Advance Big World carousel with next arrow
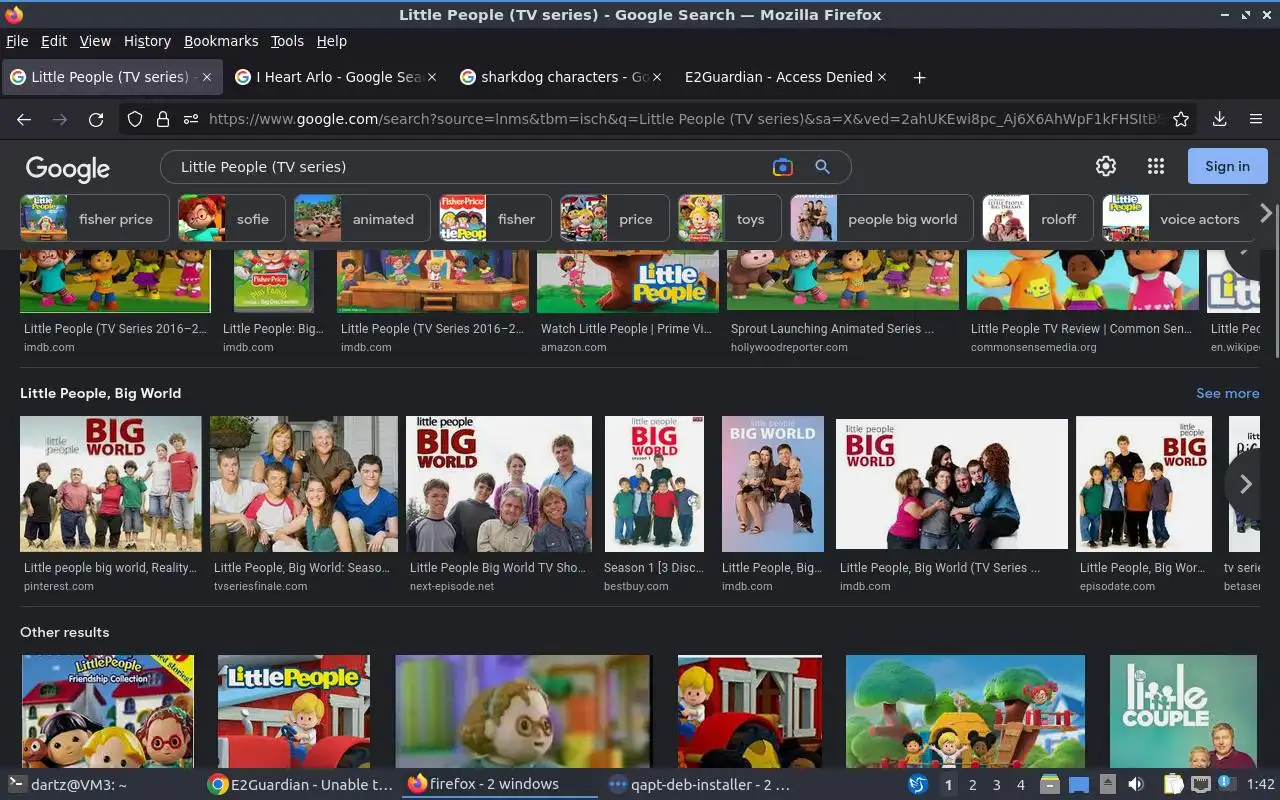The height and width of the screenshot is (800, 1280). click(x=1245, y=485)
